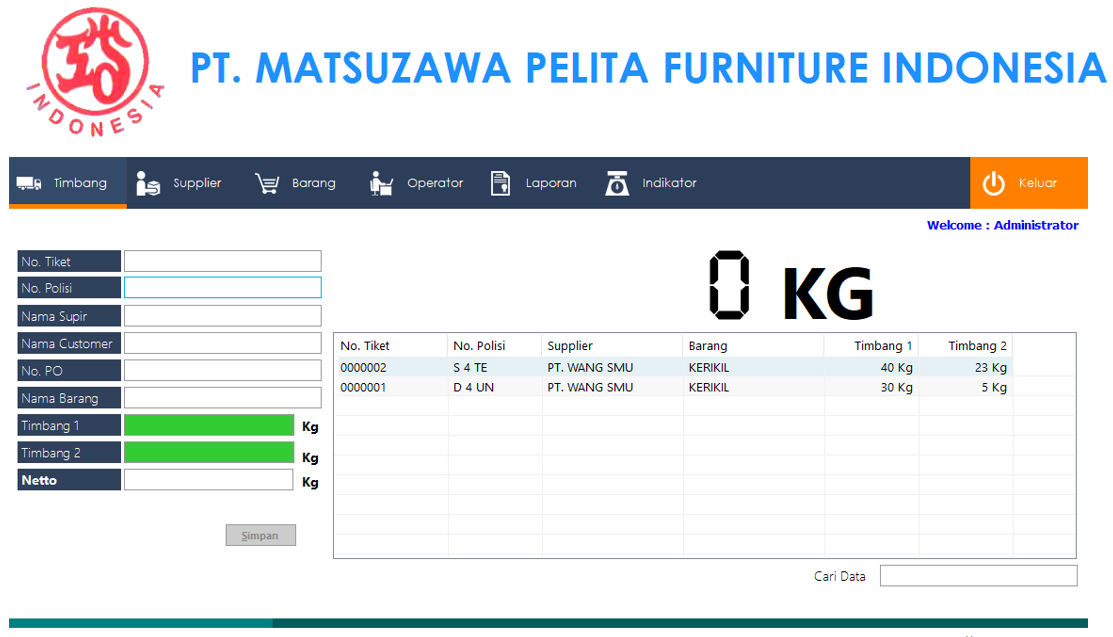
Task: Click the green Timbang 1 box
Action: pyautogui.click(x=209, y=425)
